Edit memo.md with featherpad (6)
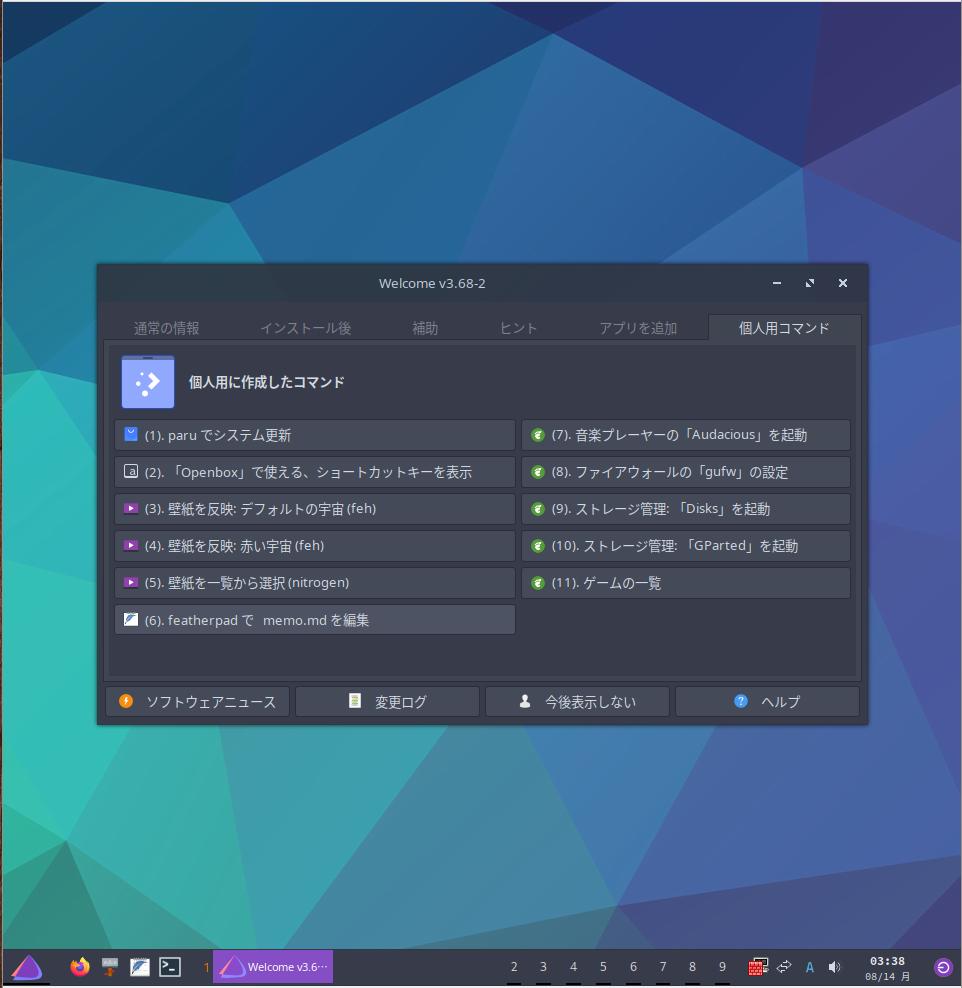This screenshot has height=988, width=962. [x=315, y=620]
